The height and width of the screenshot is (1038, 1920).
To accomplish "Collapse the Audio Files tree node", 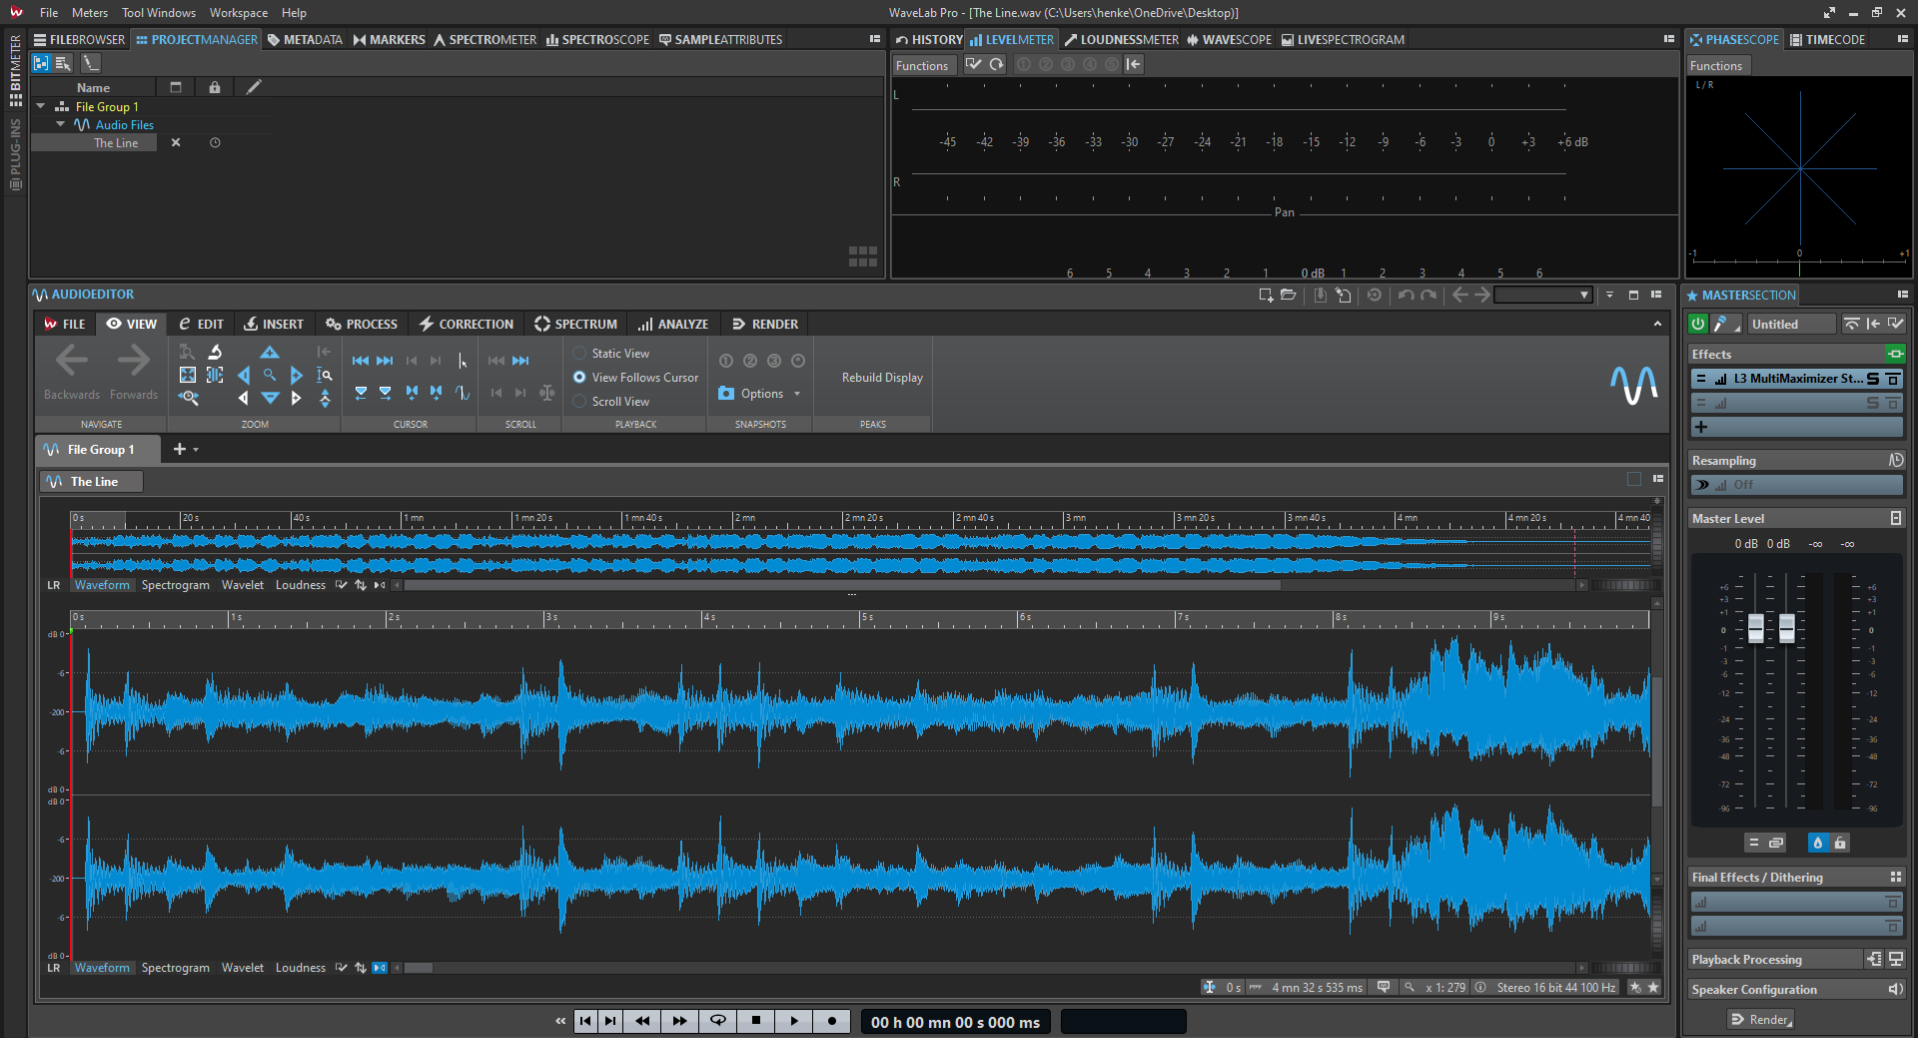I will pyautogui.click(x=61, y=124).
